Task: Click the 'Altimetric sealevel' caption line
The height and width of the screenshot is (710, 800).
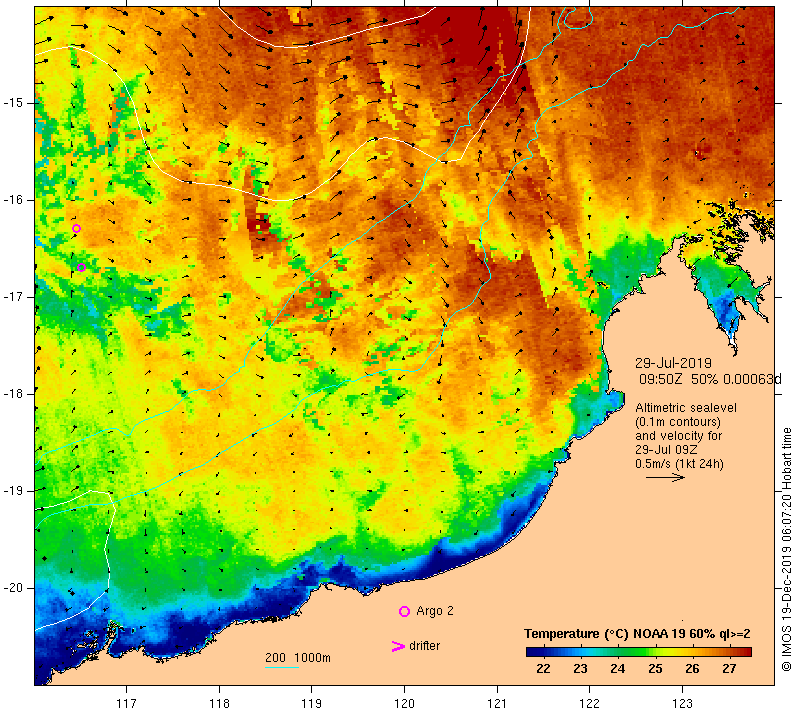Action: tap(686, 408)
